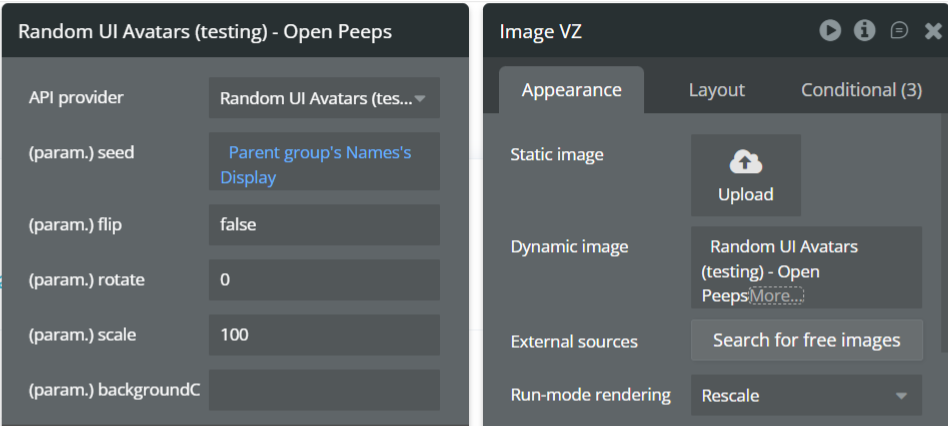Click the rotate parameter field
The width and height of the screenshot is (948, 426).
click(324, 280)
